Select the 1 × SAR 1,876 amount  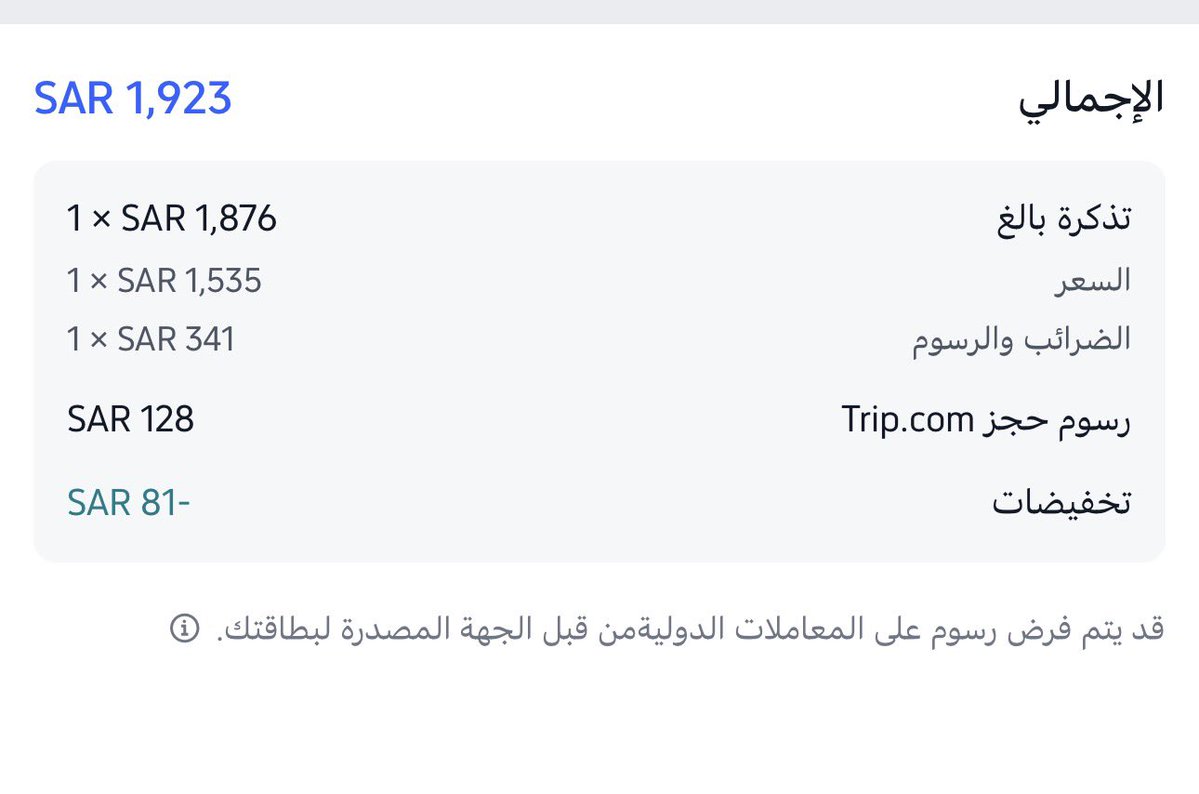(x=171, y=219)
